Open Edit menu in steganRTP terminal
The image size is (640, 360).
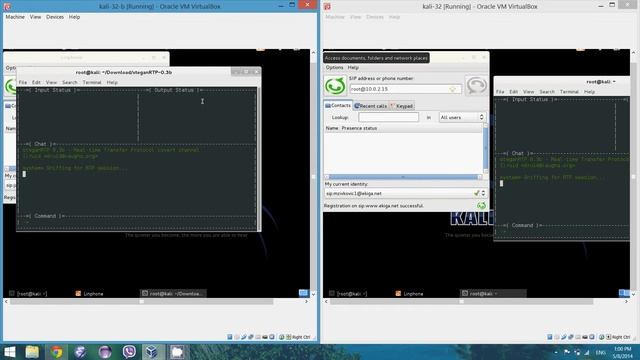click(36, 82)
